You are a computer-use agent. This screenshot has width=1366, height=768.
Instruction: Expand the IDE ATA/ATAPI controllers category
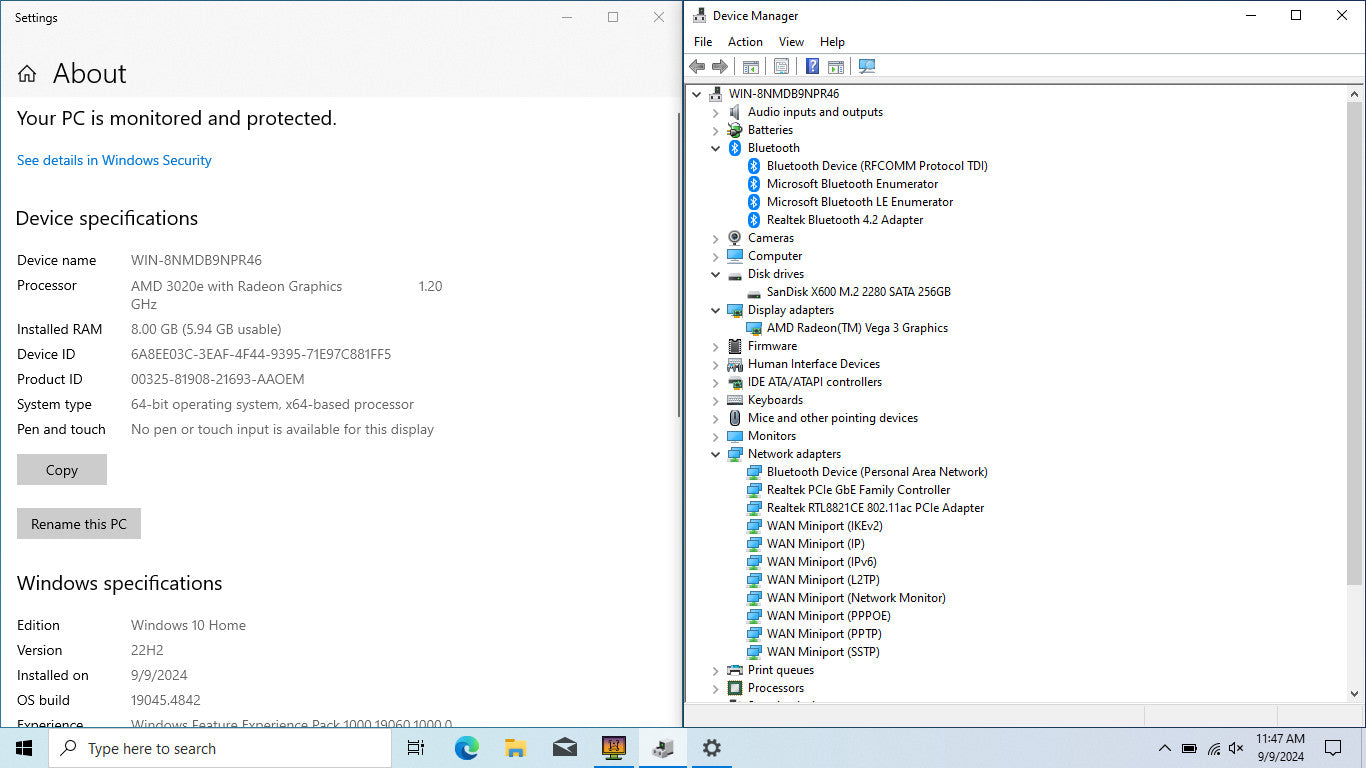(716, 382)
